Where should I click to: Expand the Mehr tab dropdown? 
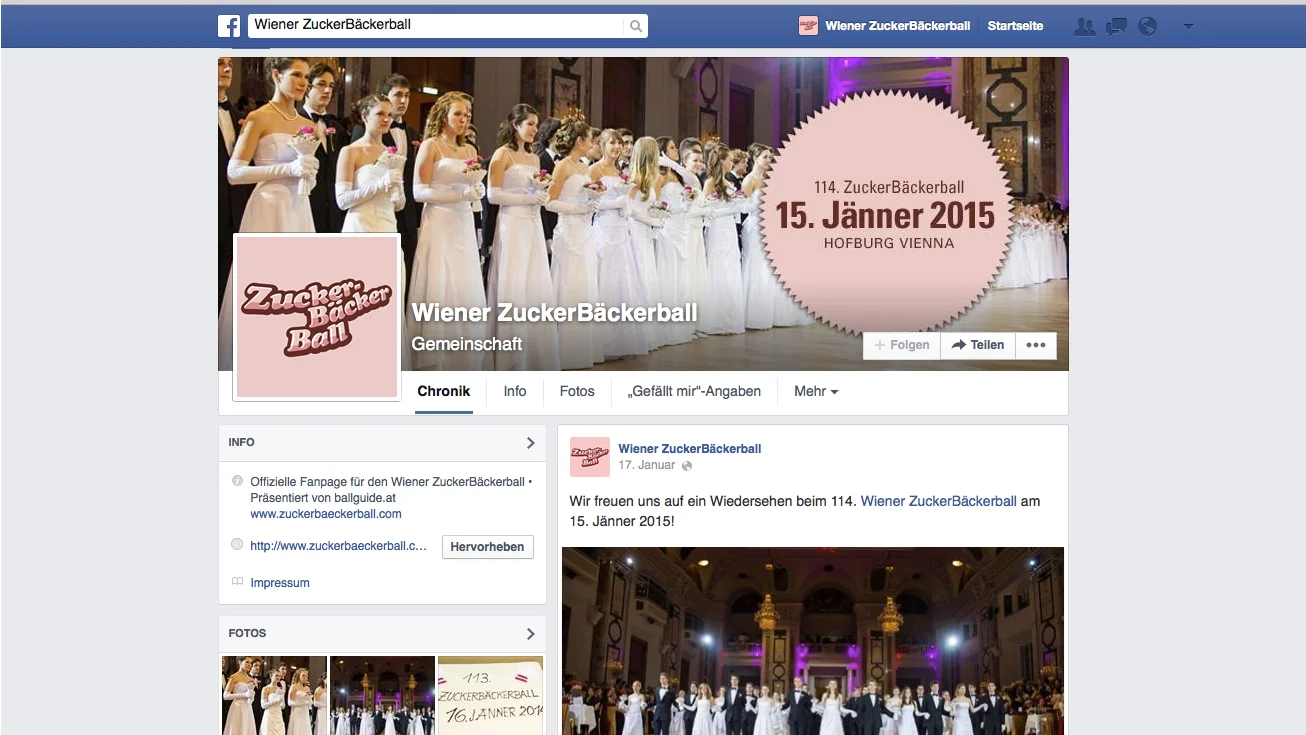pyautogui.click(x=816, y=391)
